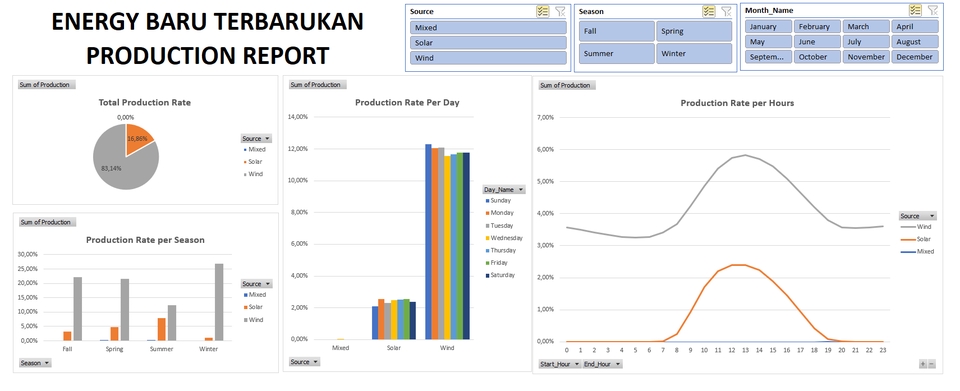This screenshot has width=960, height=391.
Task: Click Solar legend entry in hourly chart
Action: 917,239
